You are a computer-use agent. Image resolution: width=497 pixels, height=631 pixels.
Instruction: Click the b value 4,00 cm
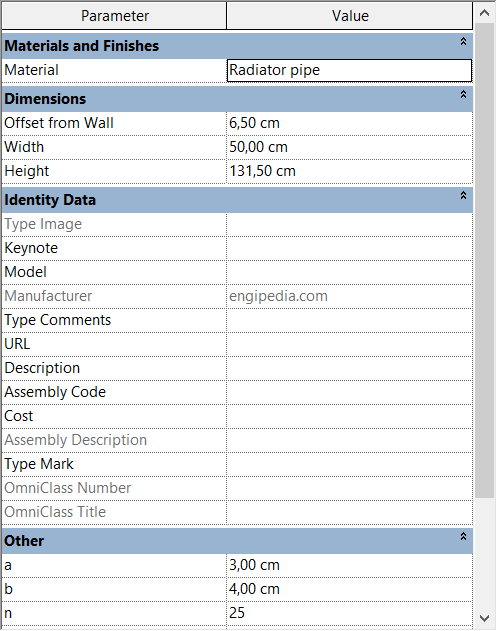click(x=349, y=590)
